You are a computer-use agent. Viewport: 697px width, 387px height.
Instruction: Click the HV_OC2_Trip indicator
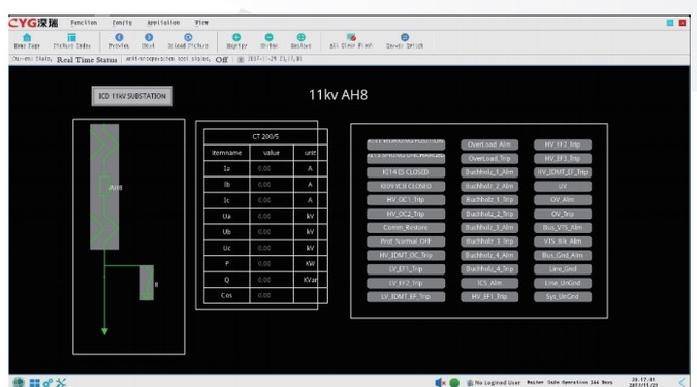coord(406,214)
